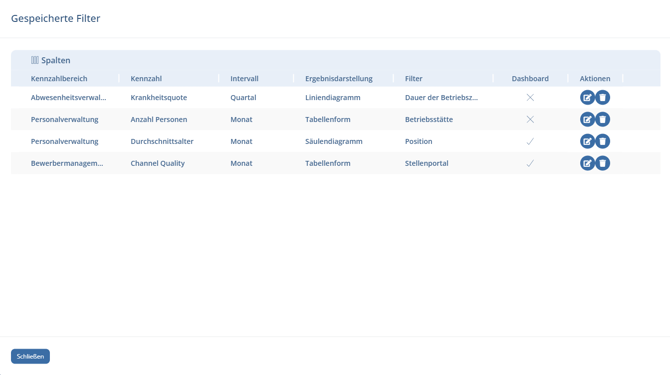Delete the Anzahl Personen filter entry
The height and width of the screenshot is (375, 670).
[x=602, y=119]
